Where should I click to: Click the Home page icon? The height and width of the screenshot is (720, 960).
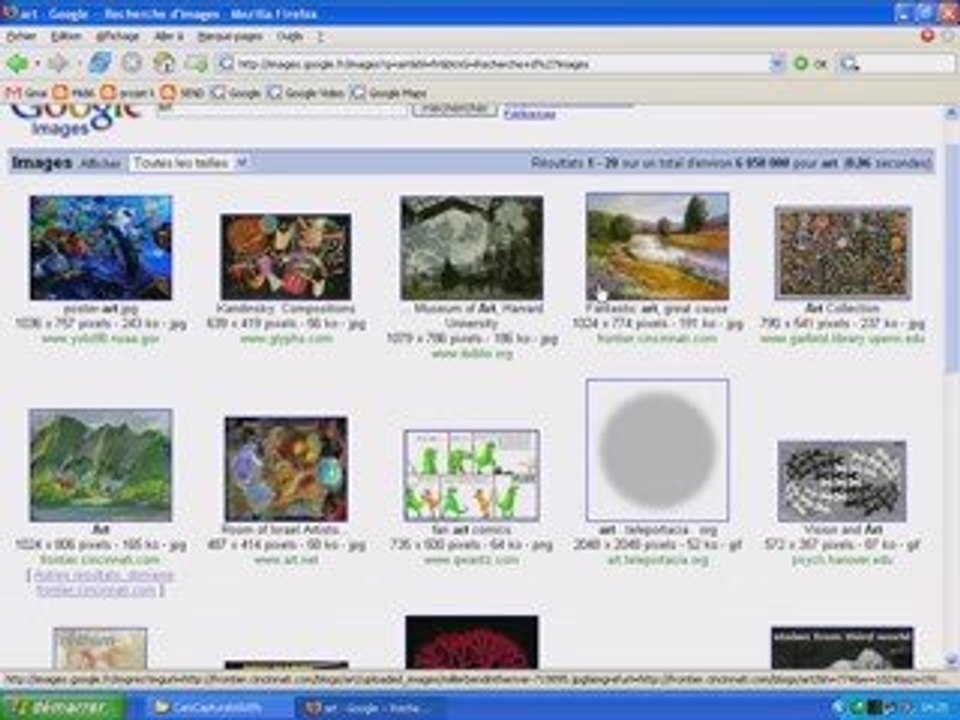(164, 62)
